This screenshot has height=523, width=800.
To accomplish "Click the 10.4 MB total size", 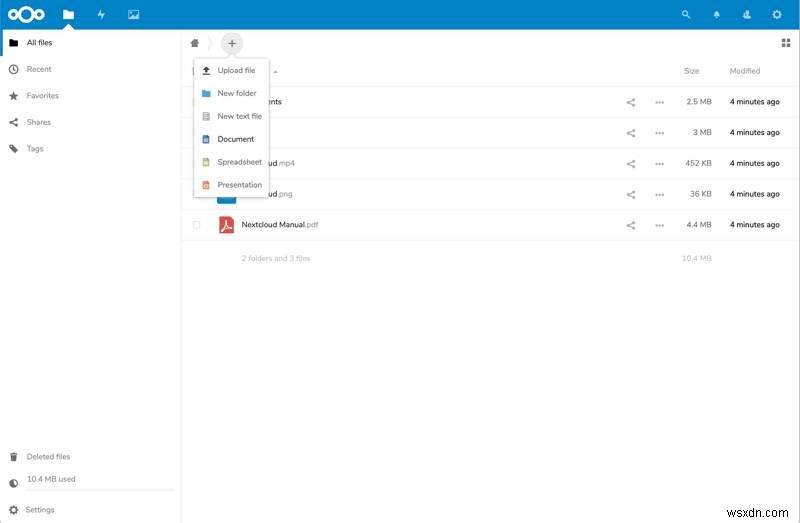I will point(696,258).
